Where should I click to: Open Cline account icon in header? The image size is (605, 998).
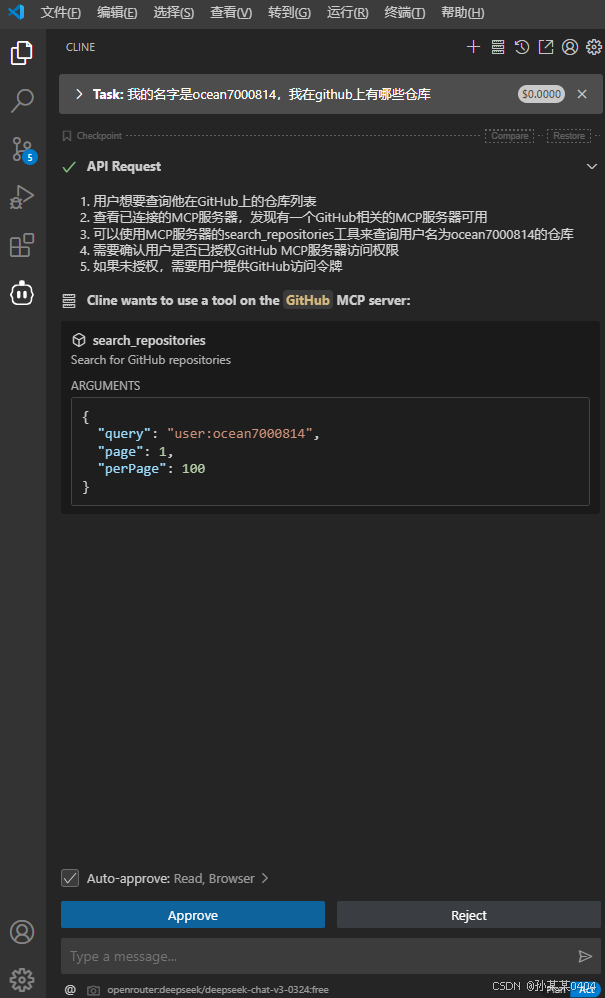570,46
